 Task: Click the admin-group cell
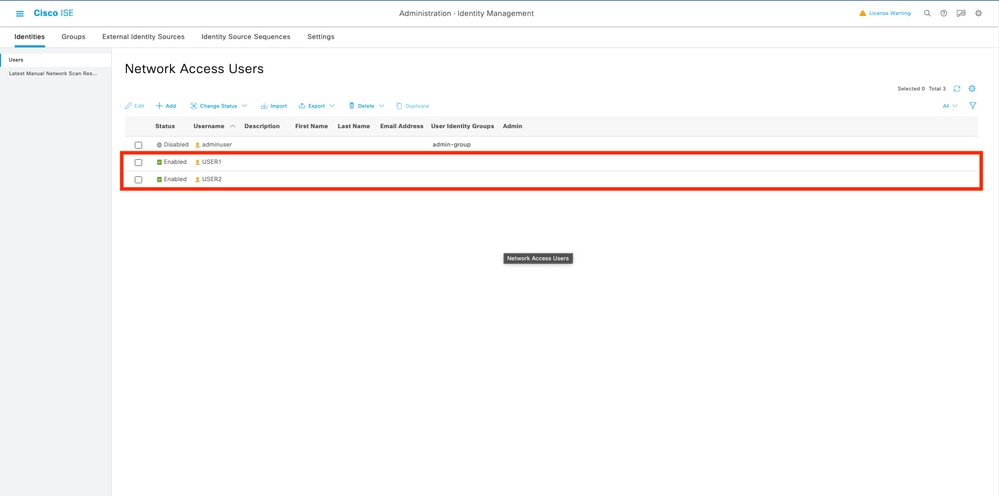click(451, 145)
